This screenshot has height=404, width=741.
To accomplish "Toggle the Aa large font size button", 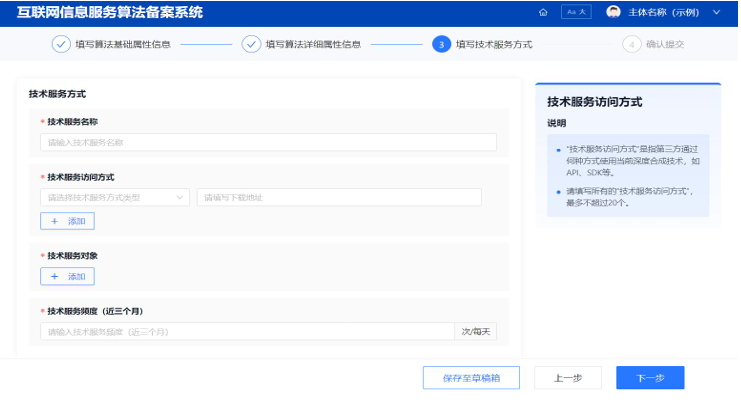I will click(x=576, y=12).
